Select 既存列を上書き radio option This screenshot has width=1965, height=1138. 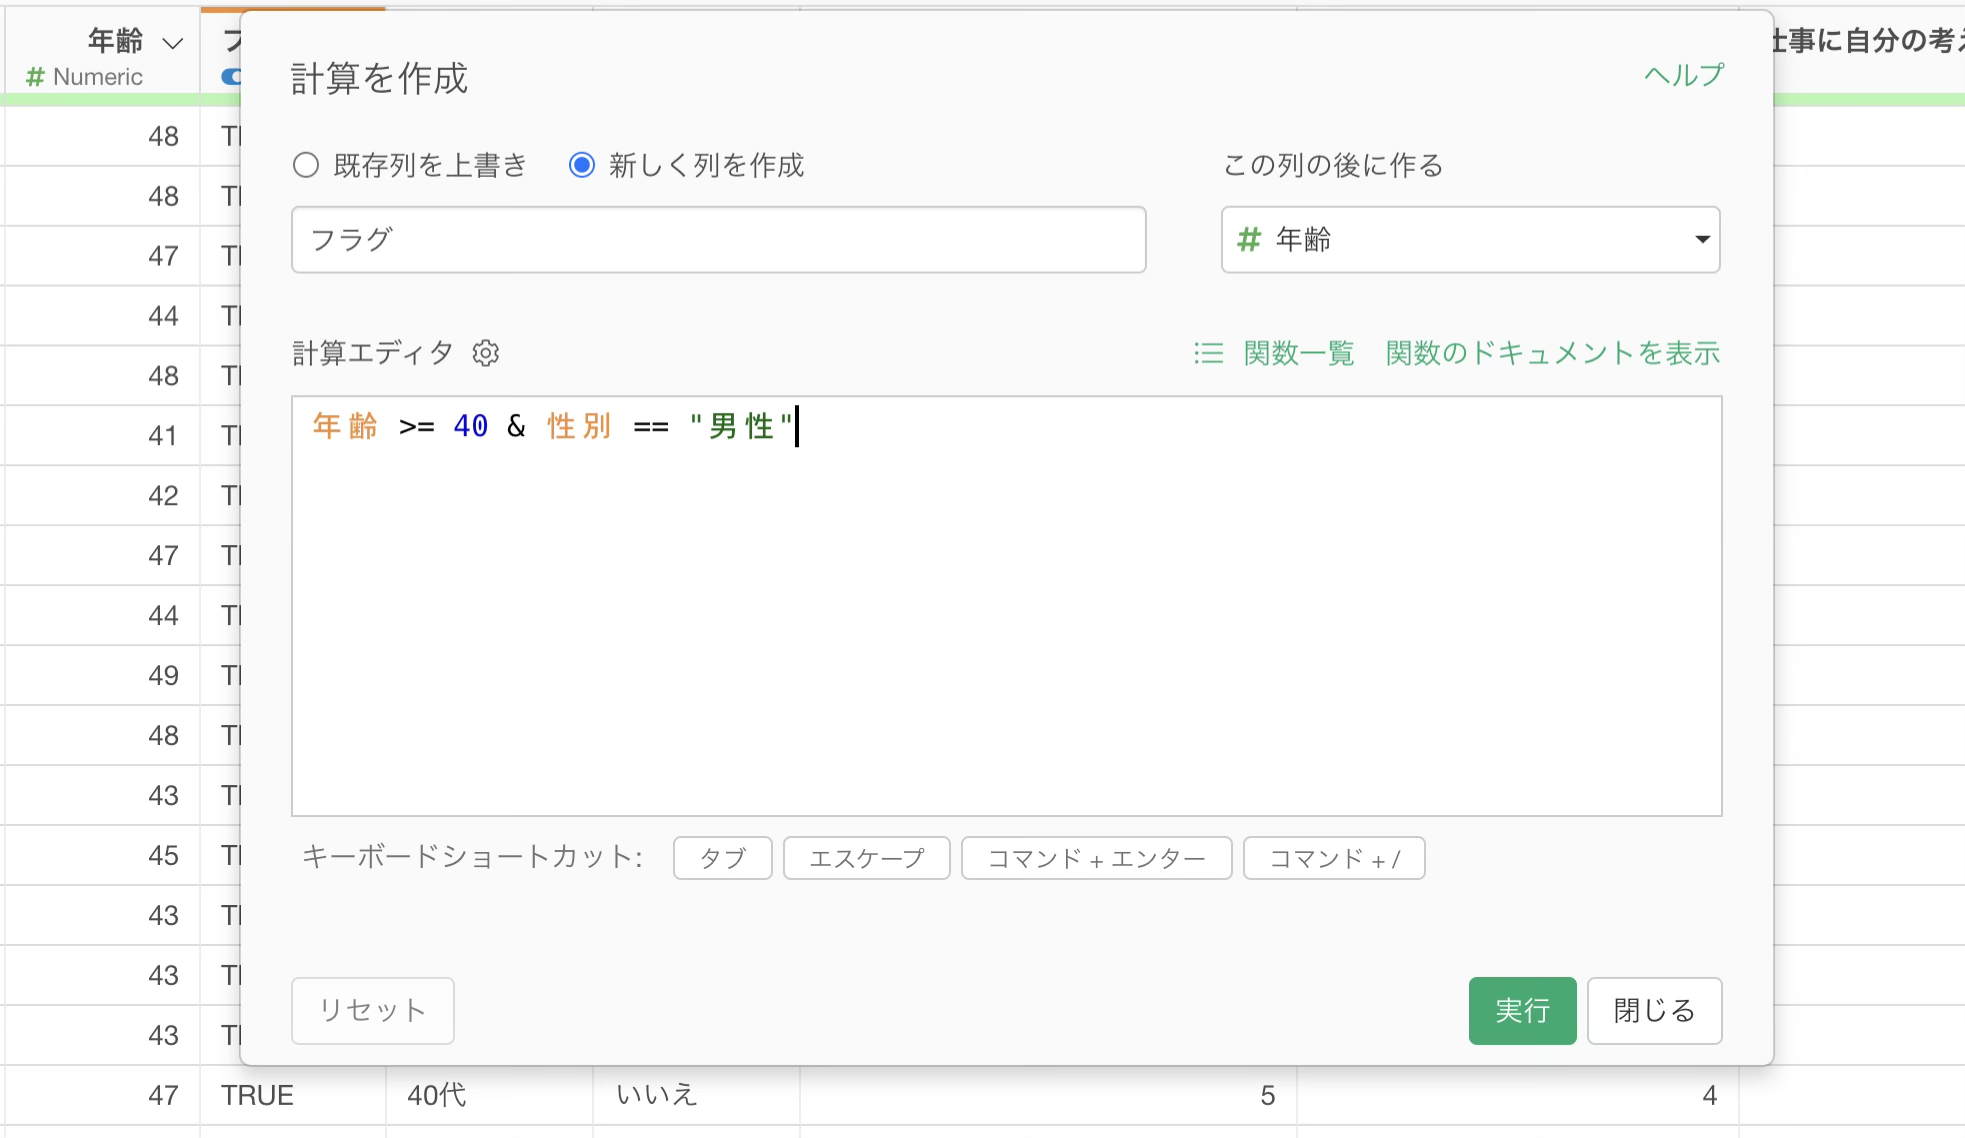[306, 165]
